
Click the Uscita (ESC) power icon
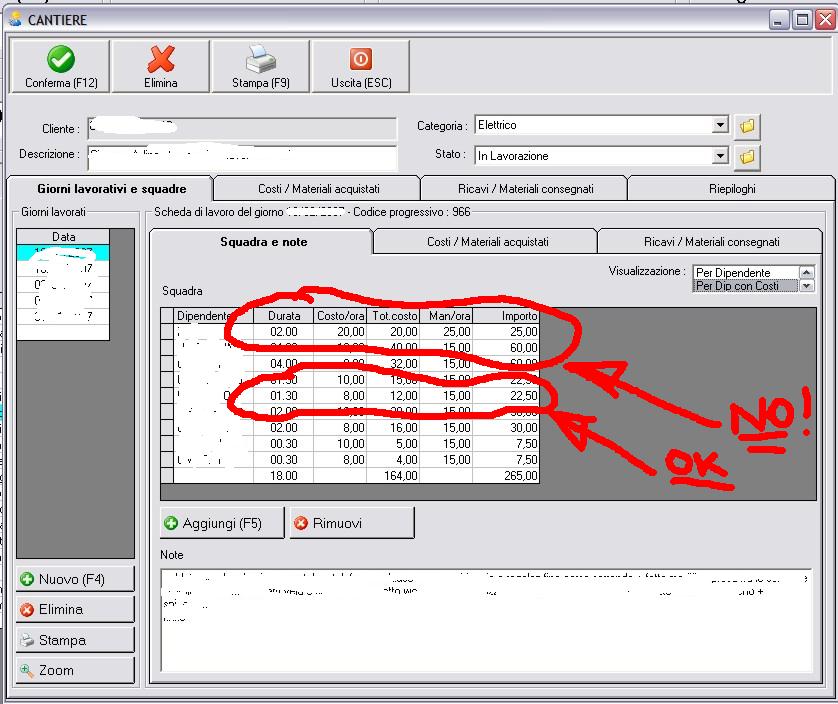361,59
